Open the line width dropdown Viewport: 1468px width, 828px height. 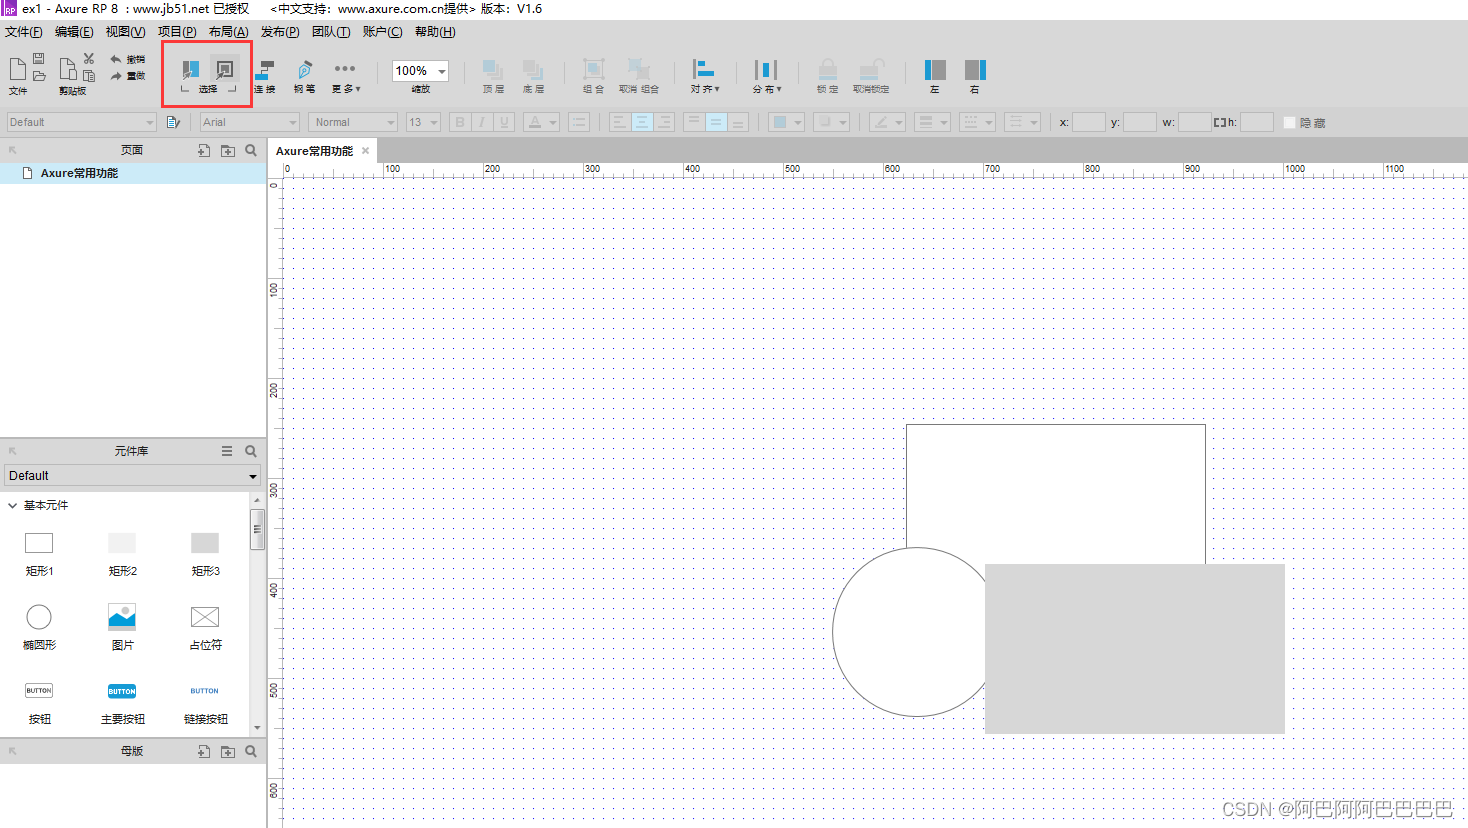[932, 122]
